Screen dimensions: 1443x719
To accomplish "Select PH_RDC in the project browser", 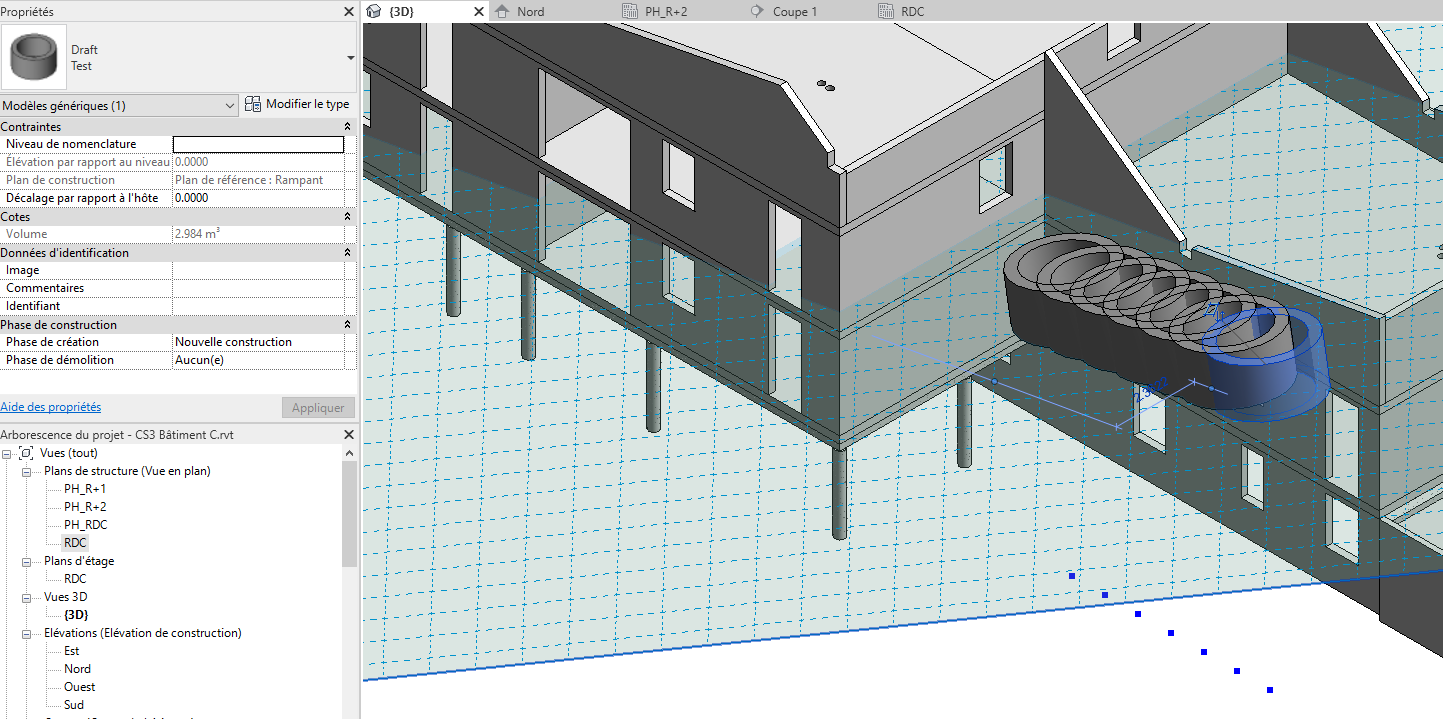I will pyautogui.click(x=85, y=525).
